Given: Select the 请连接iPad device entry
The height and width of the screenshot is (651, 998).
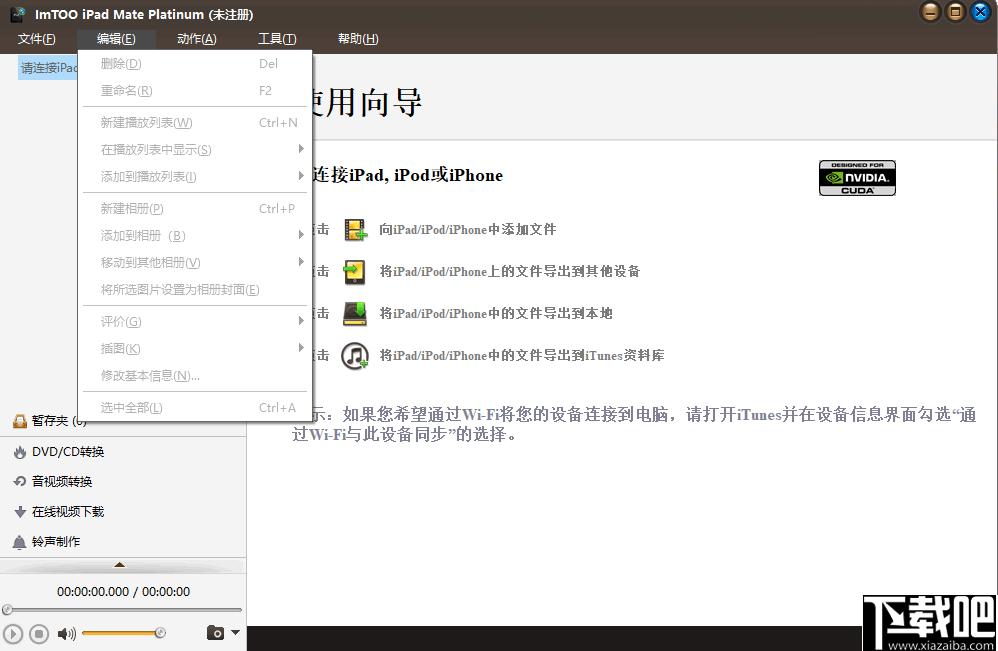Looking at the screenshot, I should (48, 67).
